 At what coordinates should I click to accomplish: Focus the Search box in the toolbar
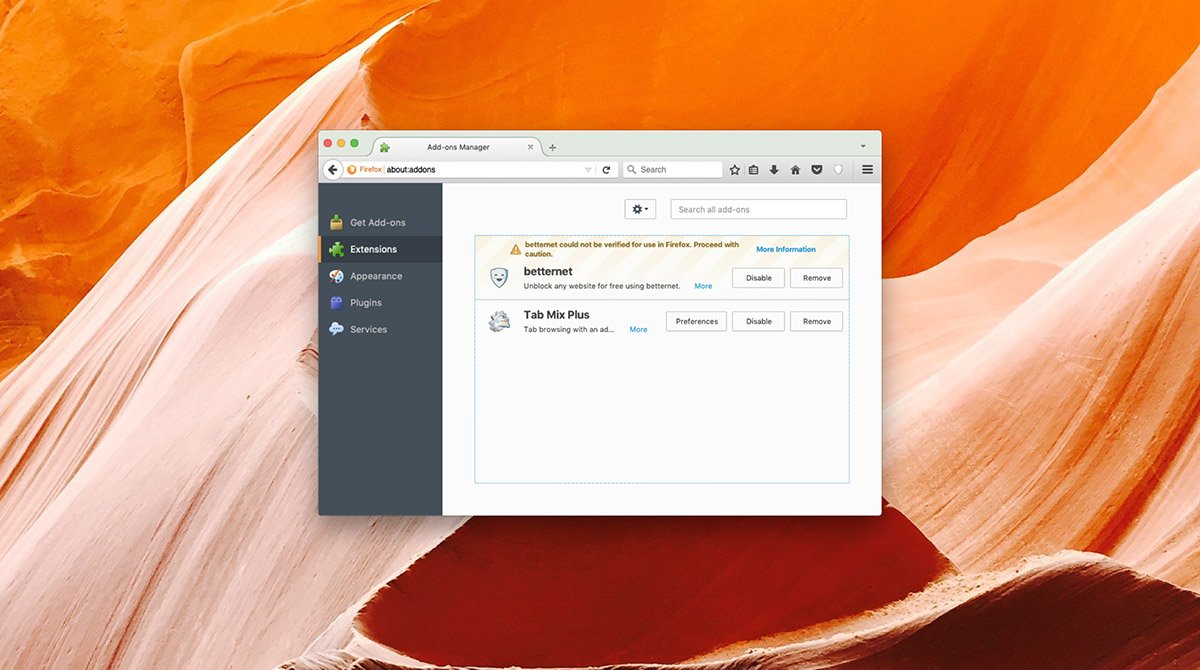[672, 170]
